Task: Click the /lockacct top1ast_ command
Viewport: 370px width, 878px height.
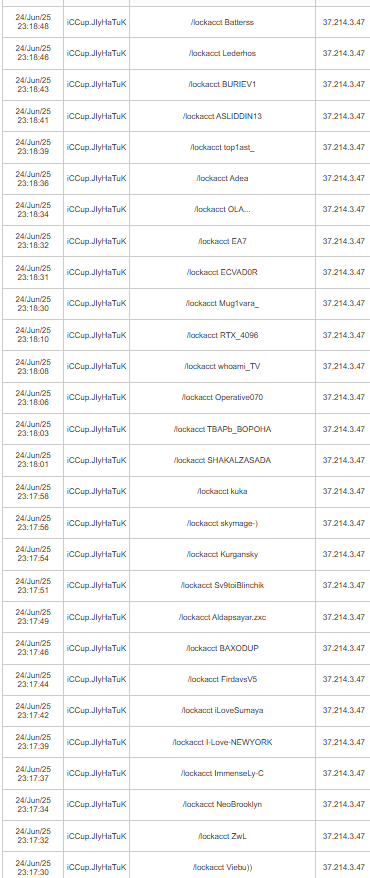Action: (x=222, y=147)
